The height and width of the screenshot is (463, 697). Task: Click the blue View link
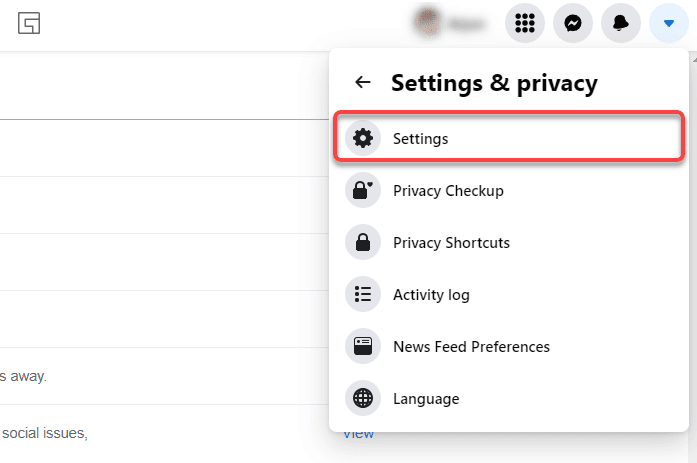point(359,434)
